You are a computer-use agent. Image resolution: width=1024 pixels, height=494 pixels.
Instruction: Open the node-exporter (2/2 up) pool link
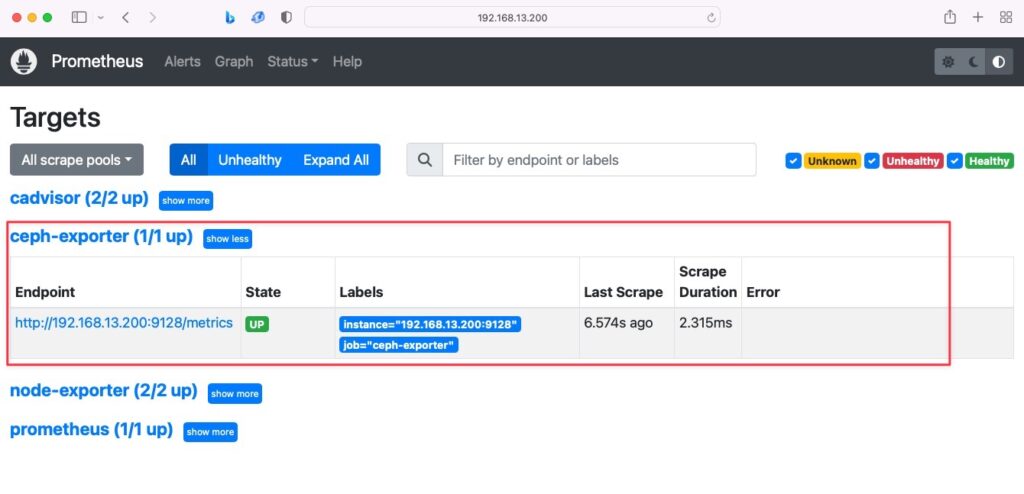coord(104,391)
